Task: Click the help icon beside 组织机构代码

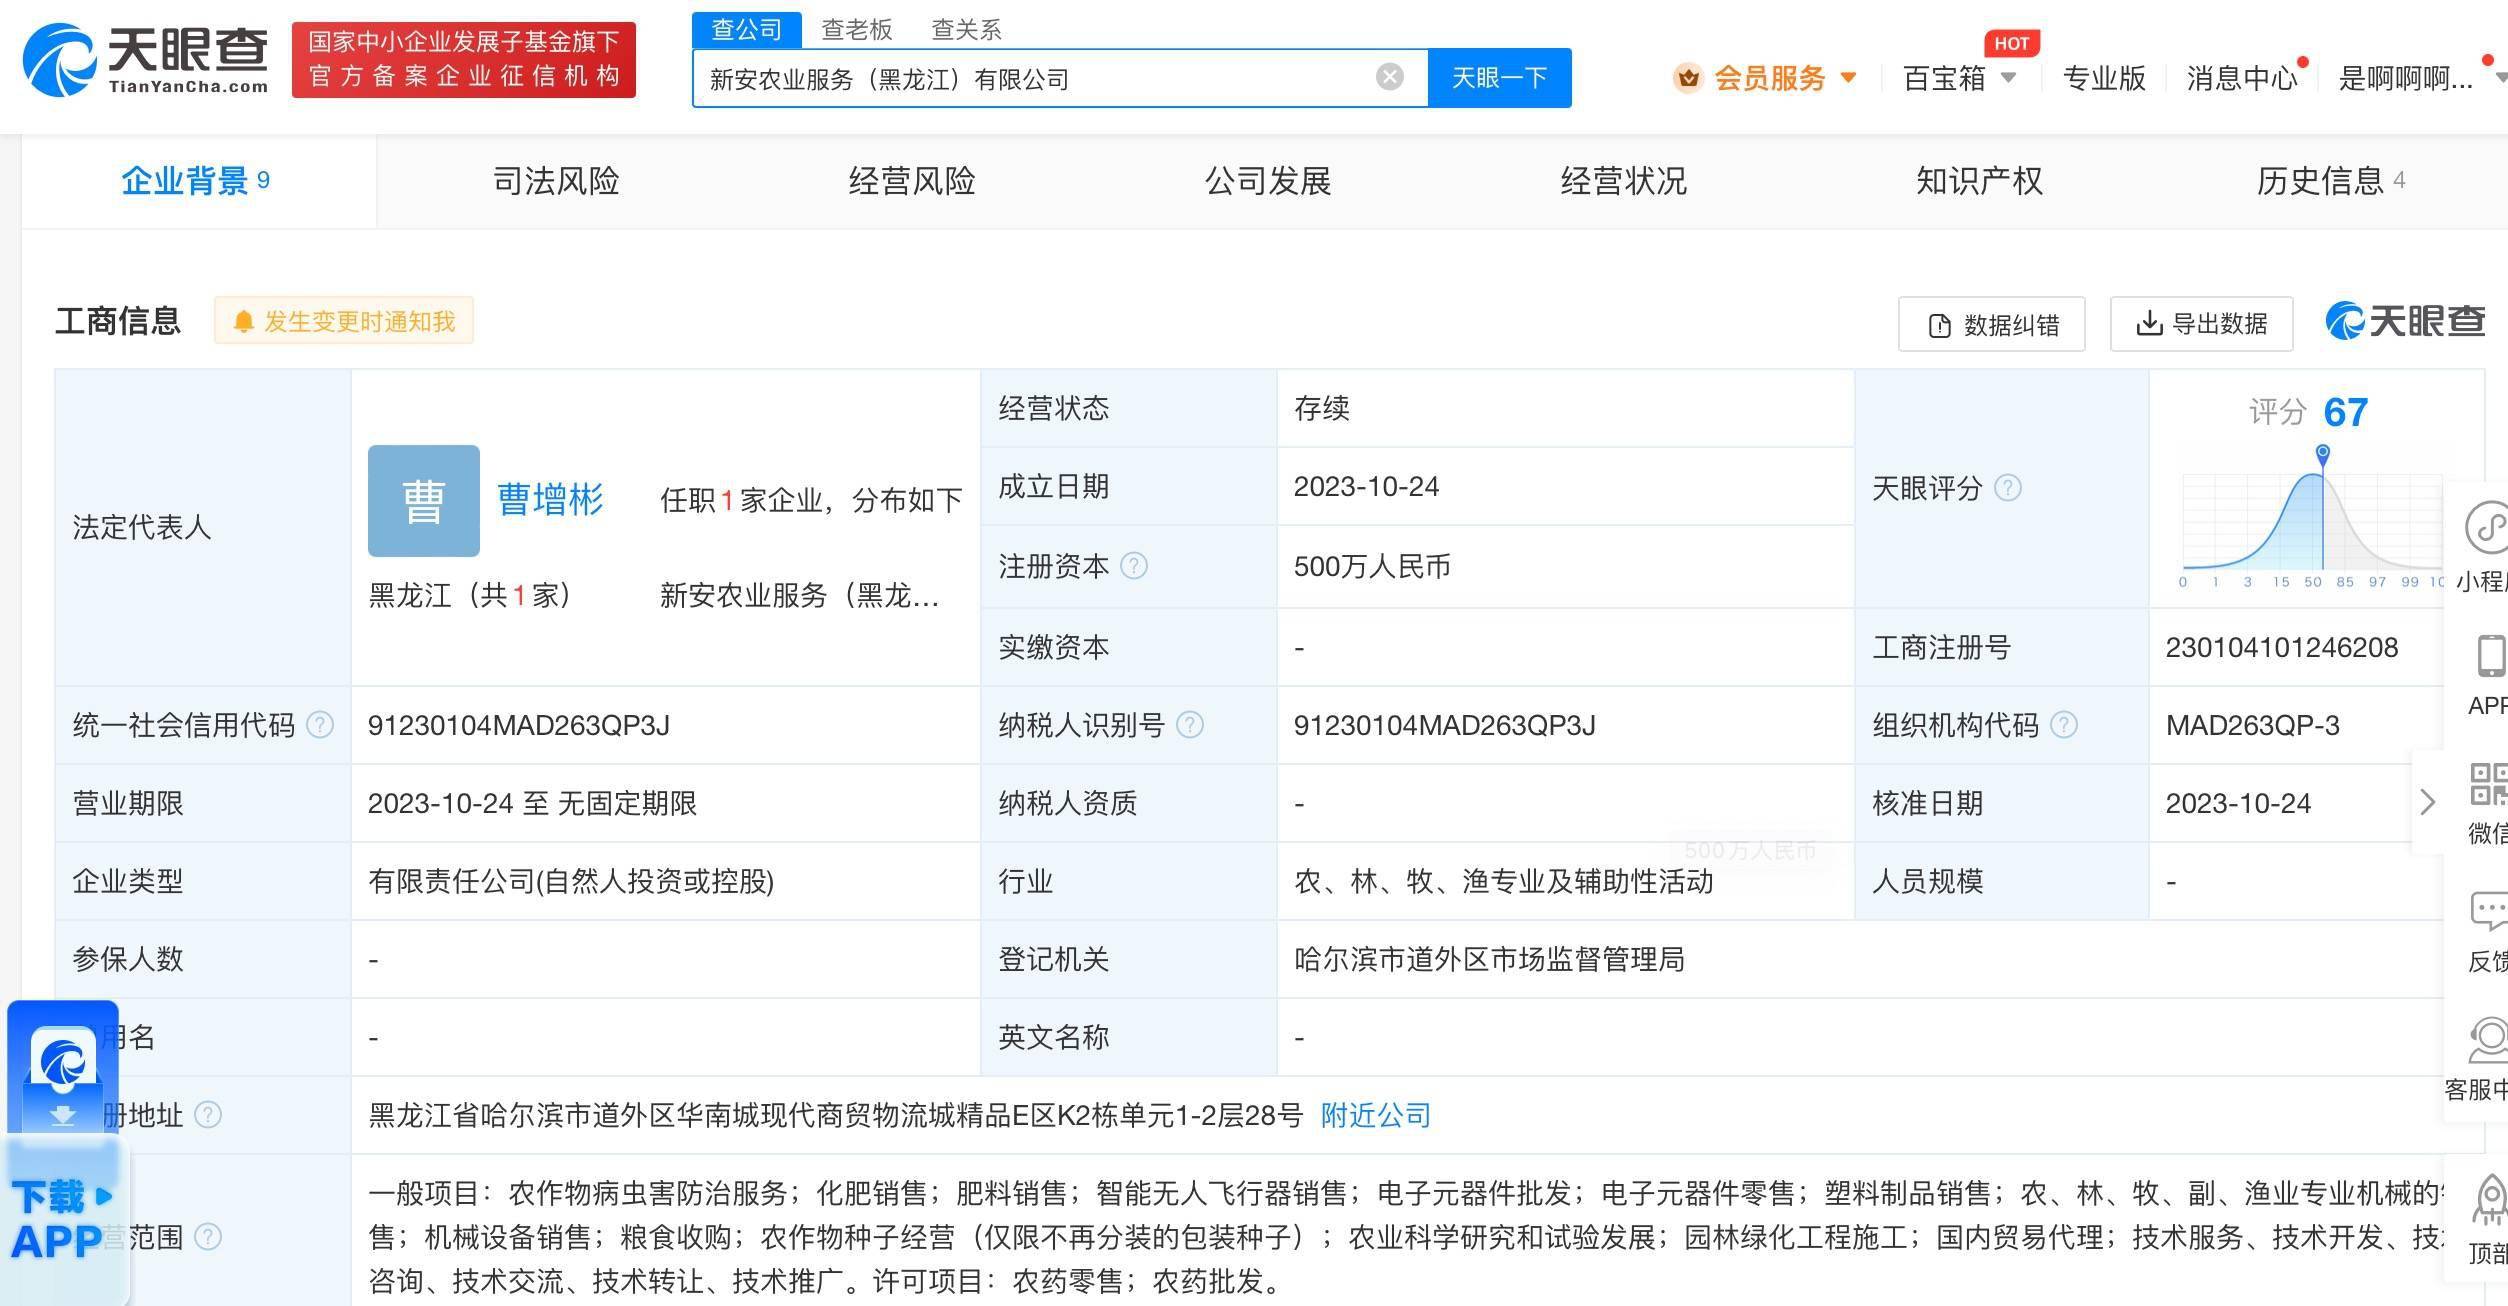Action: tap(2064, 725)
